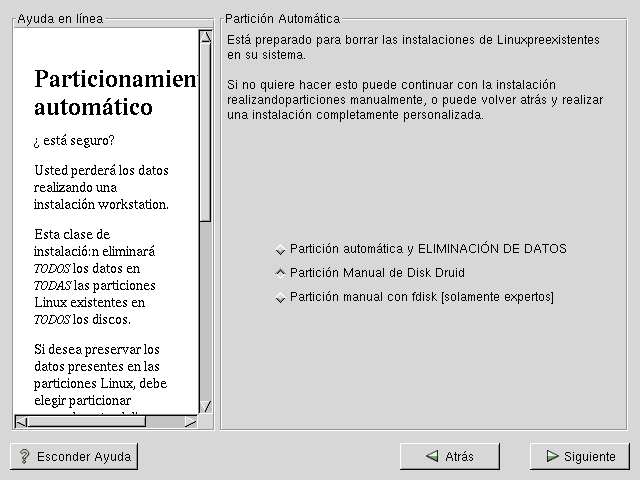Click the vertical scrollbar thumb in help panel

point(205,130)
